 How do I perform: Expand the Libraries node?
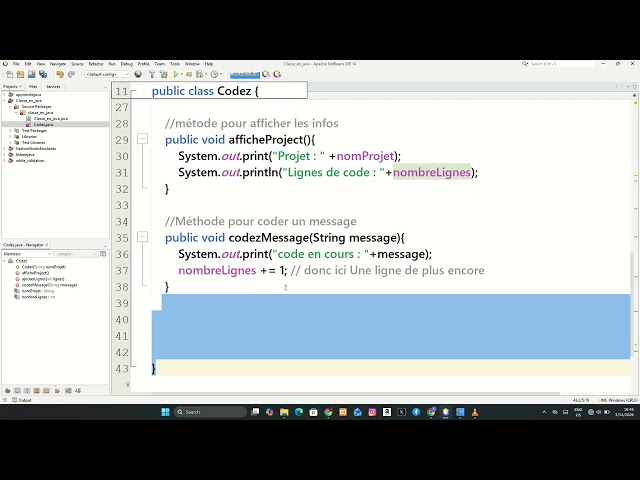[10, 137]
